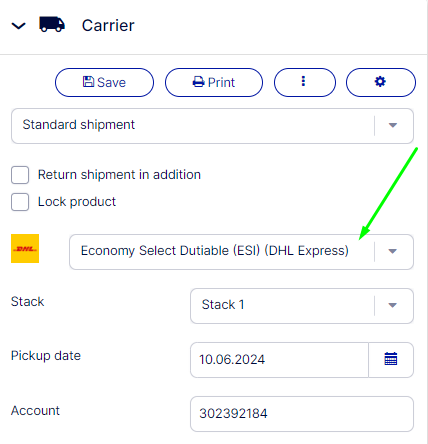Click the Return shipment in addition label
This screenshot has height=444, width=428.
119,175
